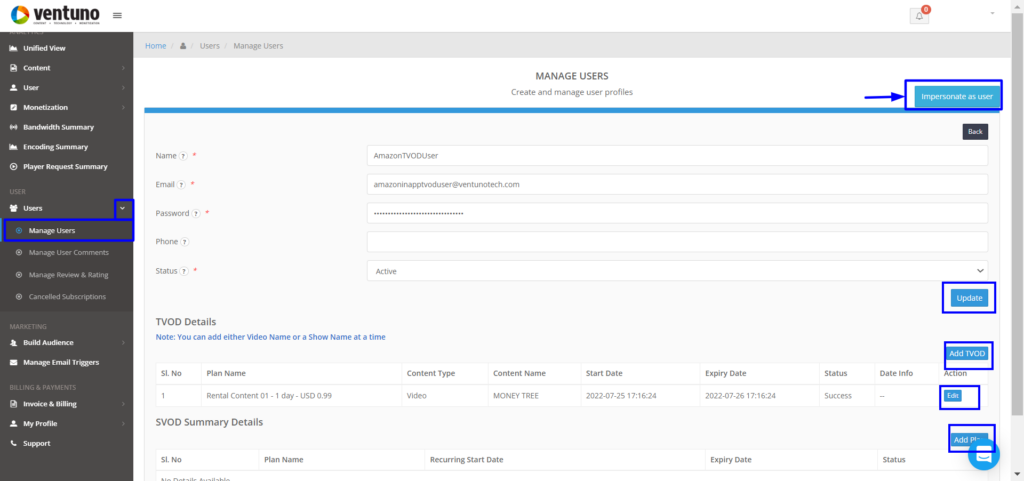
Task: Click the Update button
Action: point(969,298)
